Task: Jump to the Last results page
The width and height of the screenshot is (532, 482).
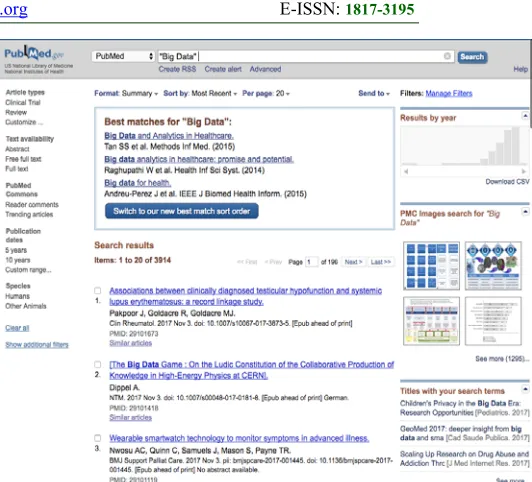Action: tap(381, 262)
